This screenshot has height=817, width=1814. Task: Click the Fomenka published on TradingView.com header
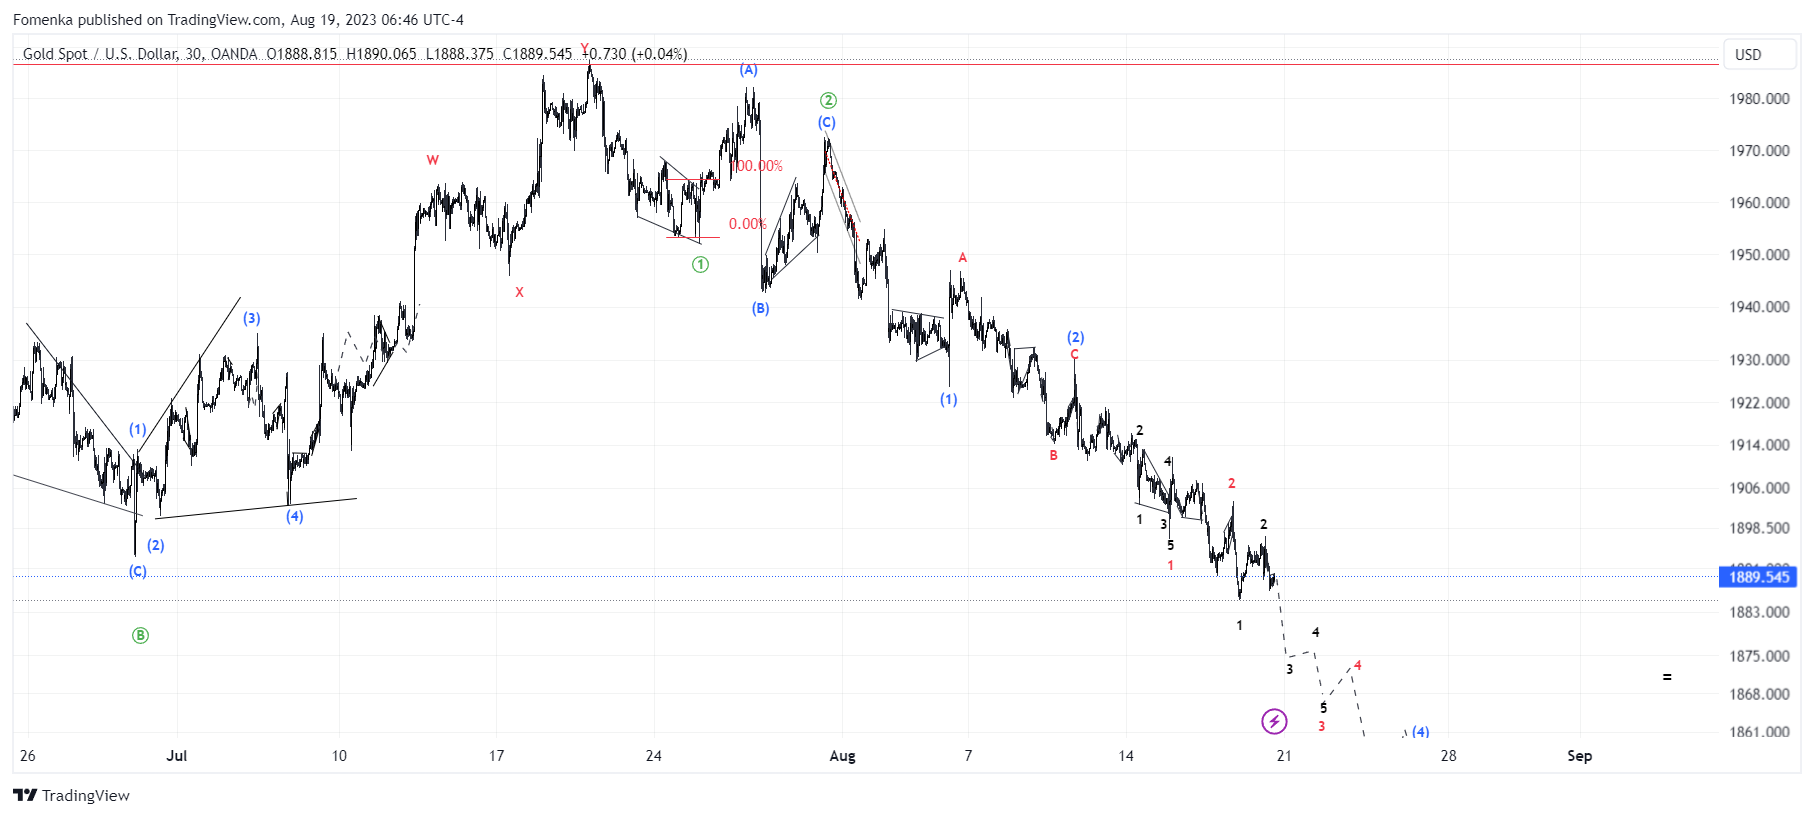click(238, 19)
